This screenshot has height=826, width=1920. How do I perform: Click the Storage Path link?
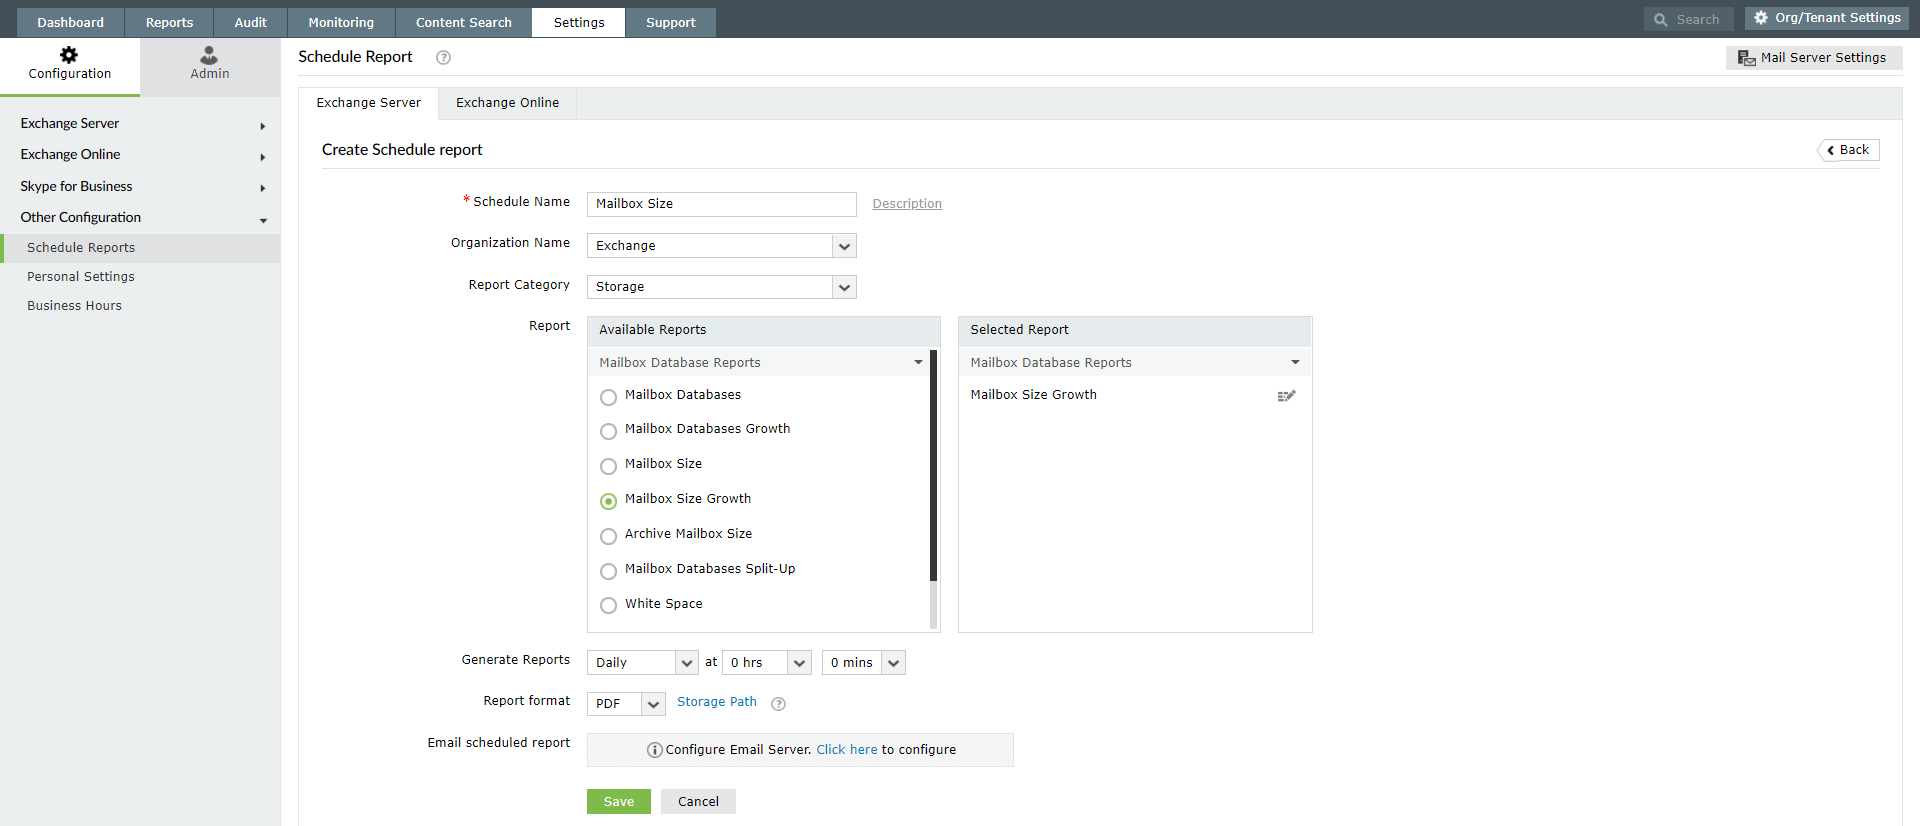[716, 702]
